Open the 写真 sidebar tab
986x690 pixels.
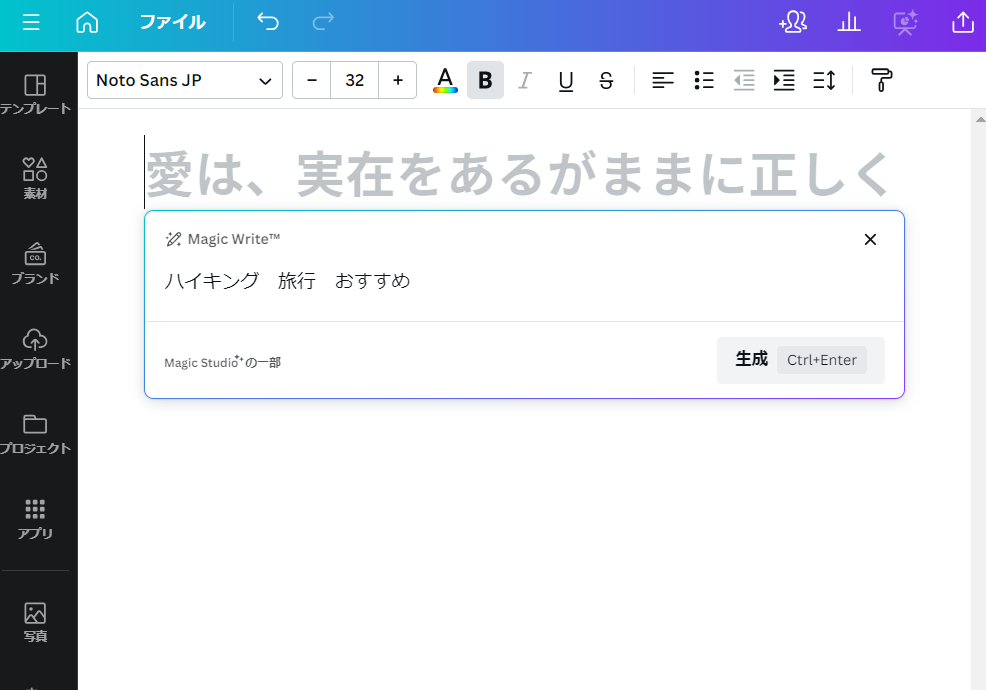click(x=35, y=622)
